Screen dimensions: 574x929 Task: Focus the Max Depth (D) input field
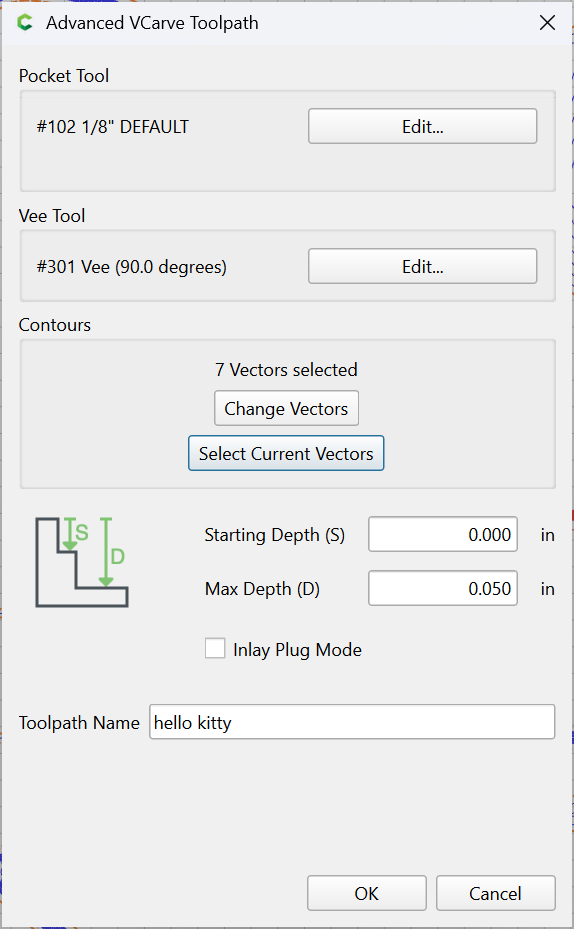(x=442, y=588)
